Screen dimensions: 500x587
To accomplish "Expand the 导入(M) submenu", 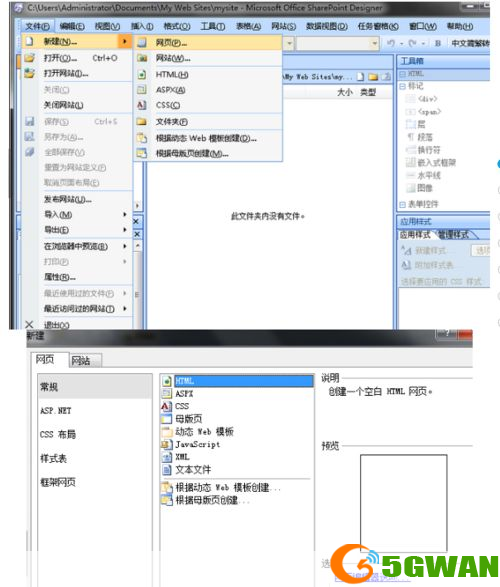I will [x=76, y=215].
